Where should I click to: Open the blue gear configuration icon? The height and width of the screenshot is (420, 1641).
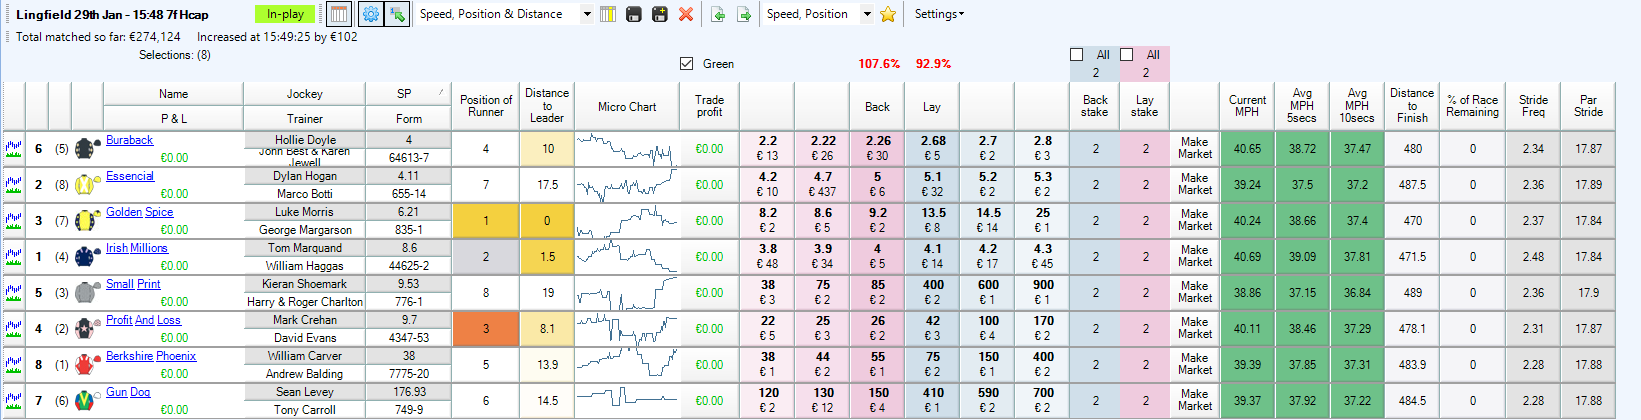point(370,14)
